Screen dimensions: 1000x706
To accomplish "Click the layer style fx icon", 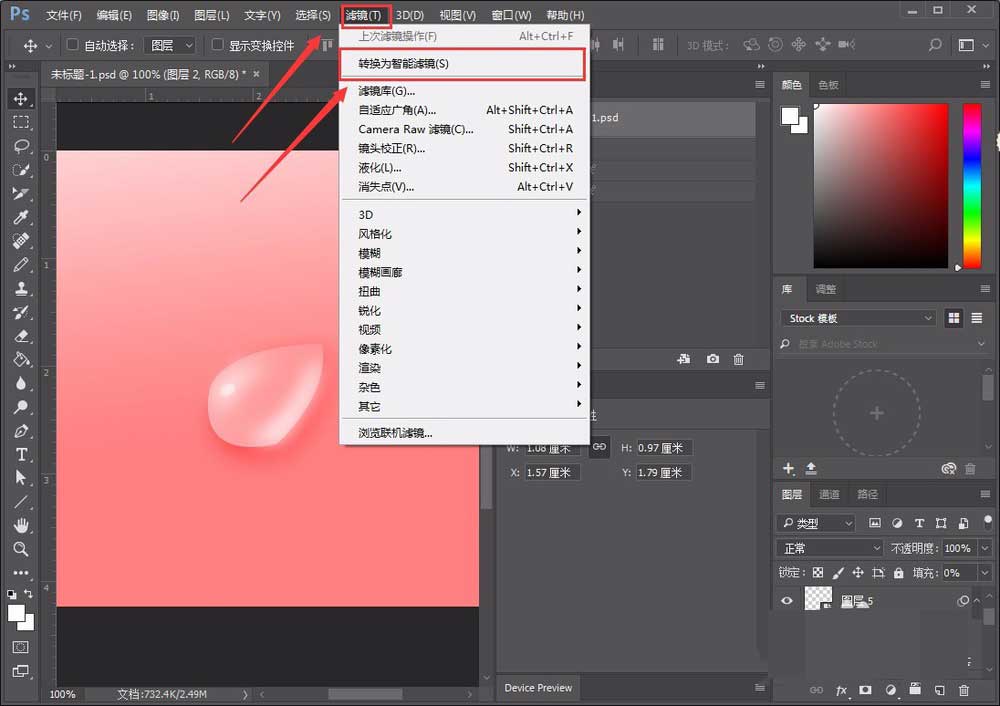I will click(x=841, y=690).
